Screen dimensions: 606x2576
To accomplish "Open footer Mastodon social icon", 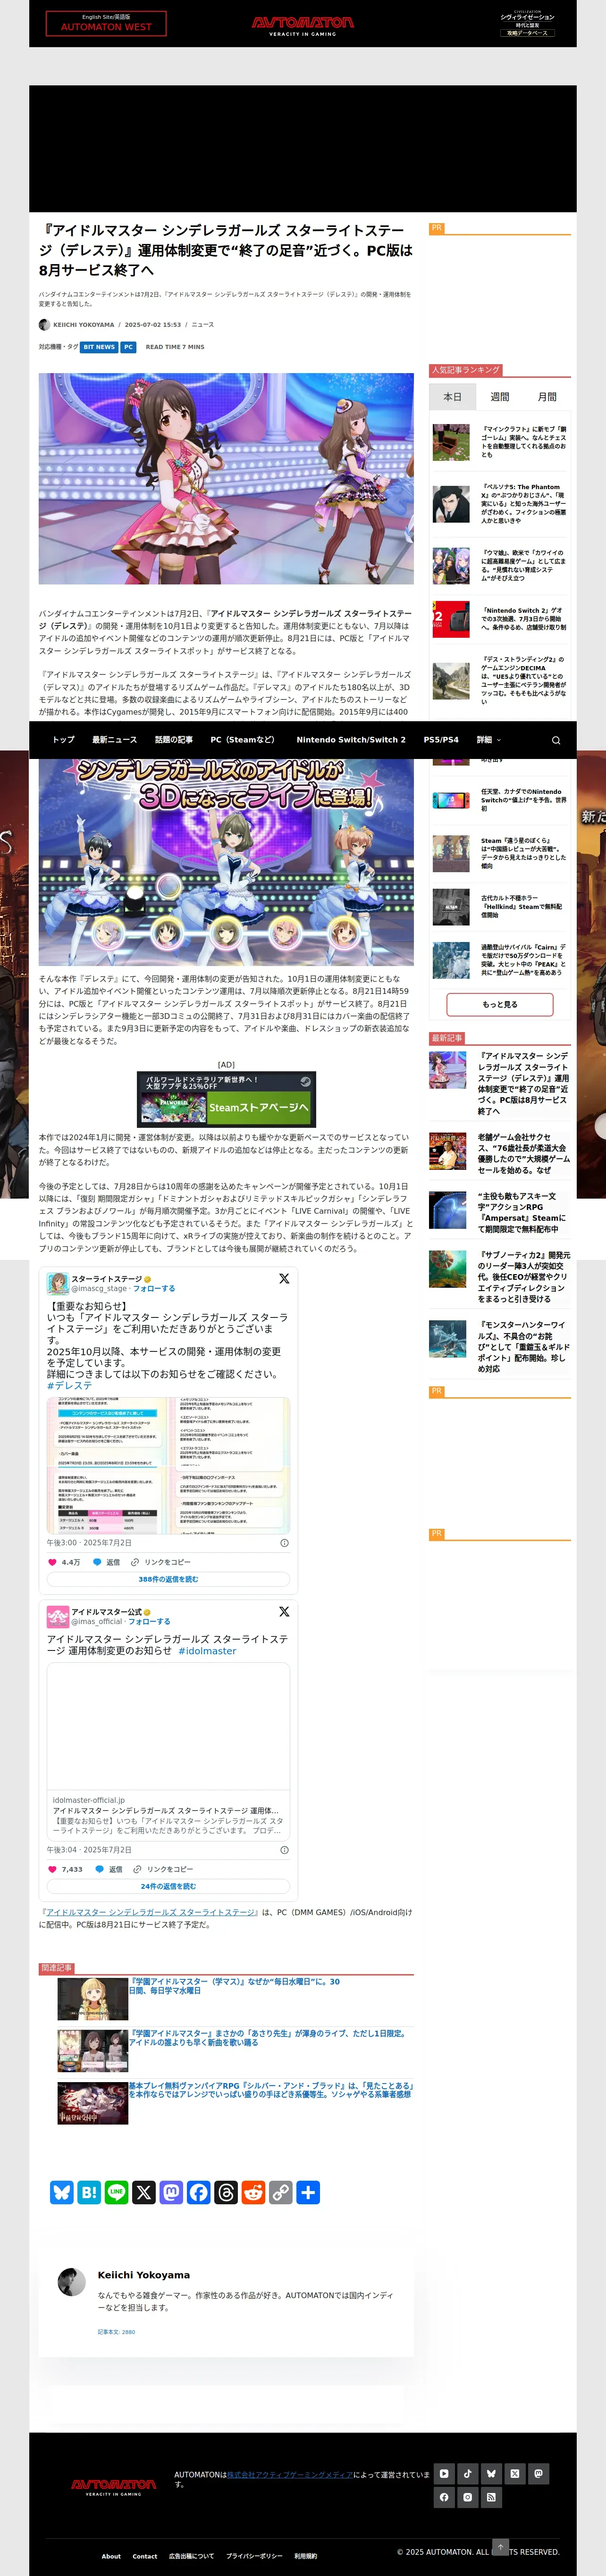I will pos(539,2473).
